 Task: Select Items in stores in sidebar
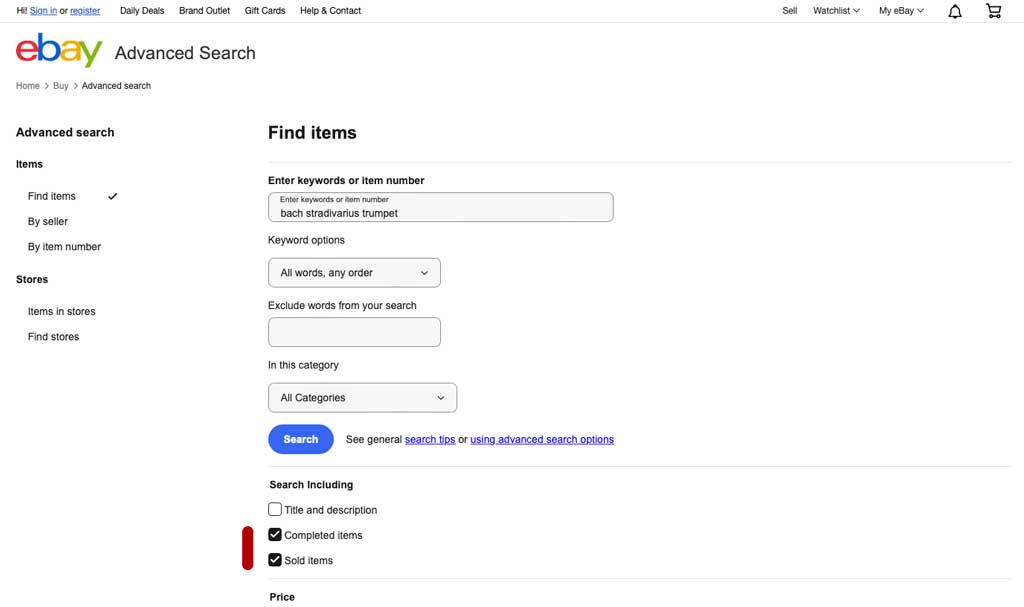62,312
